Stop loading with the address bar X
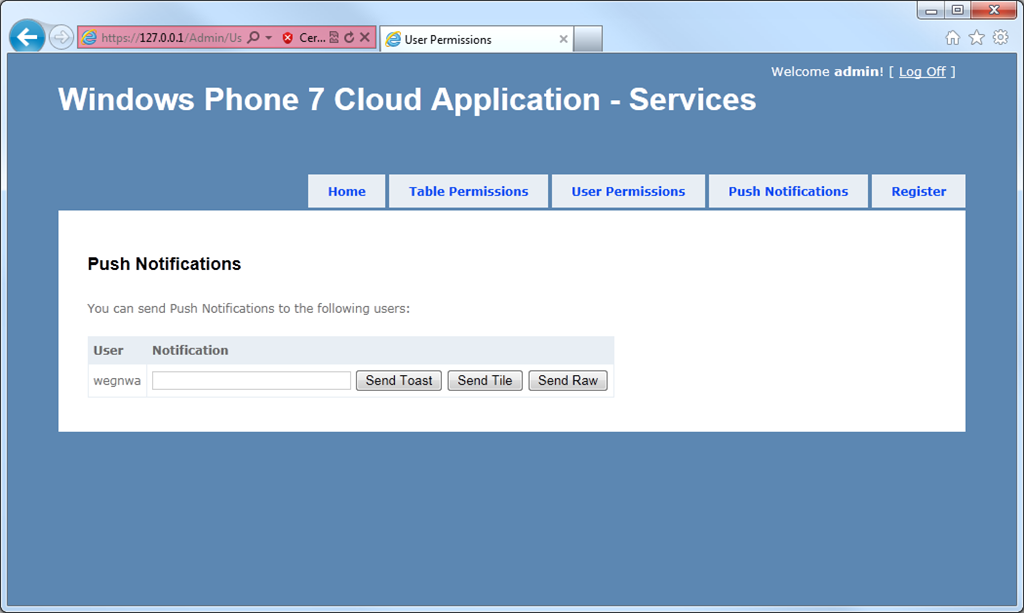The width and height of the screenshot is (1024, 613). [x=365, y=37]
